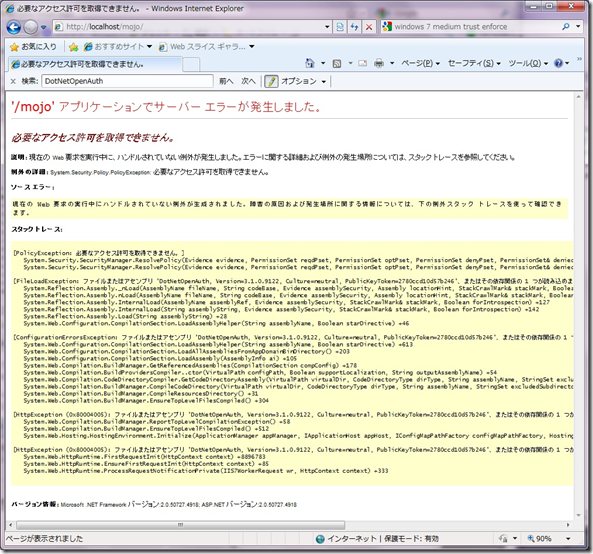Click the horizontal scrollbar right arrow
This screenshot has height=554, width=593.
[568, 525]
